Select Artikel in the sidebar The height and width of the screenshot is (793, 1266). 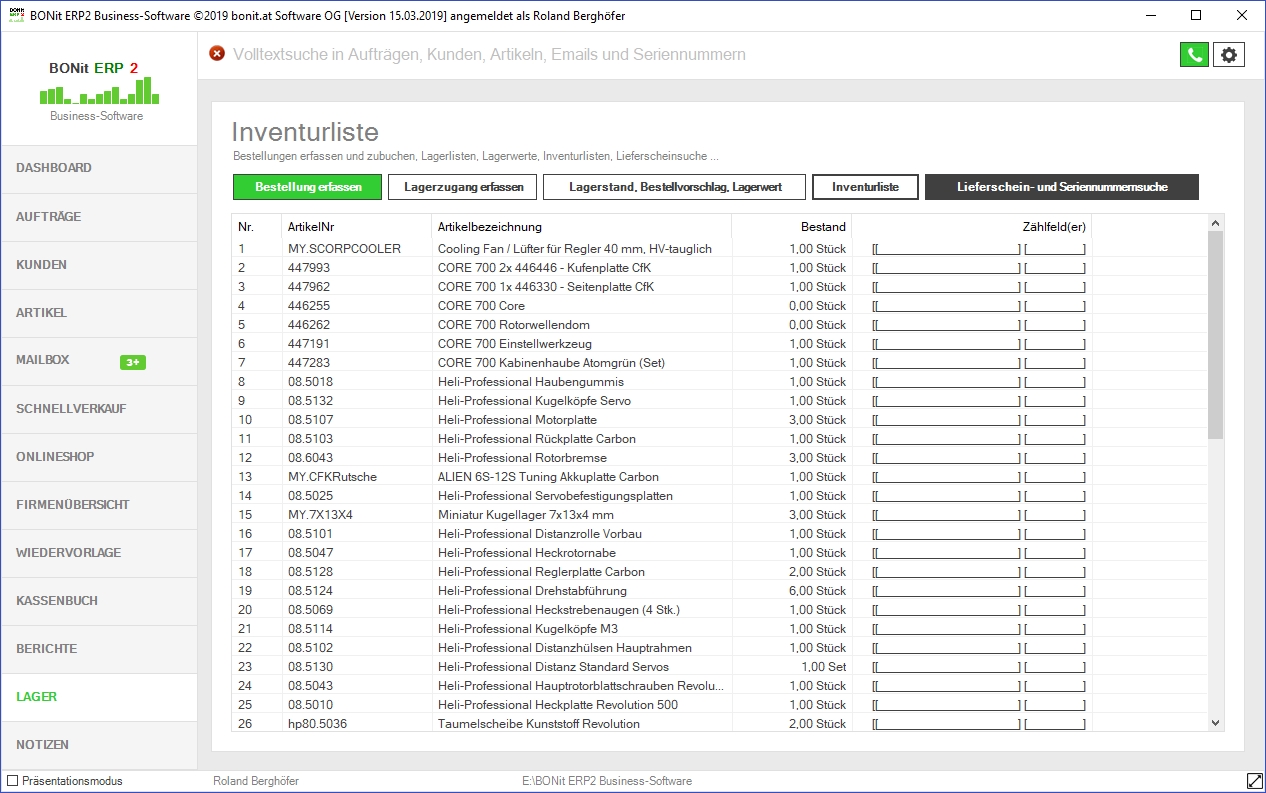pyautogui.click(x=98, y=313)
